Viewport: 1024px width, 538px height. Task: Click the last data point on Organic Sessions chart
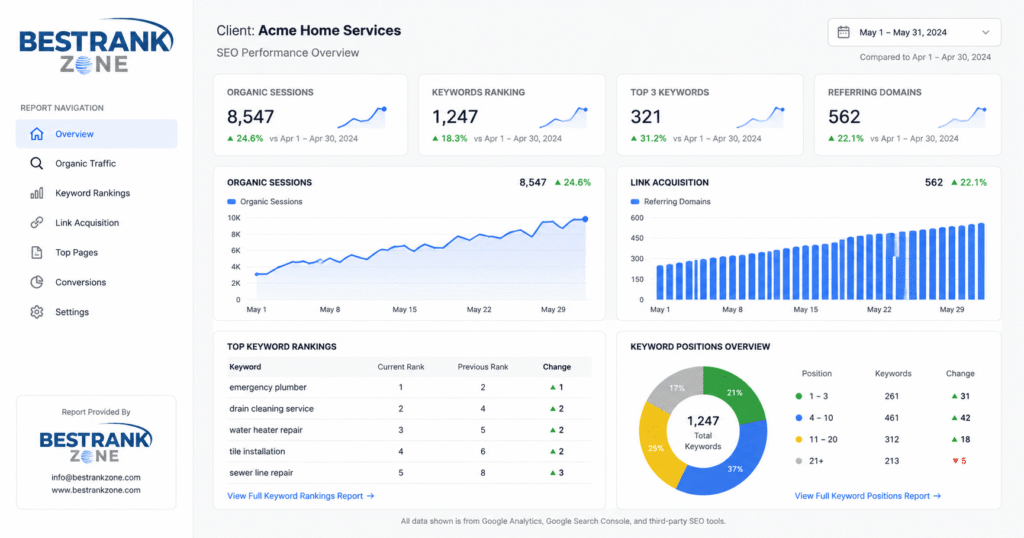click(x=585, y=219)
